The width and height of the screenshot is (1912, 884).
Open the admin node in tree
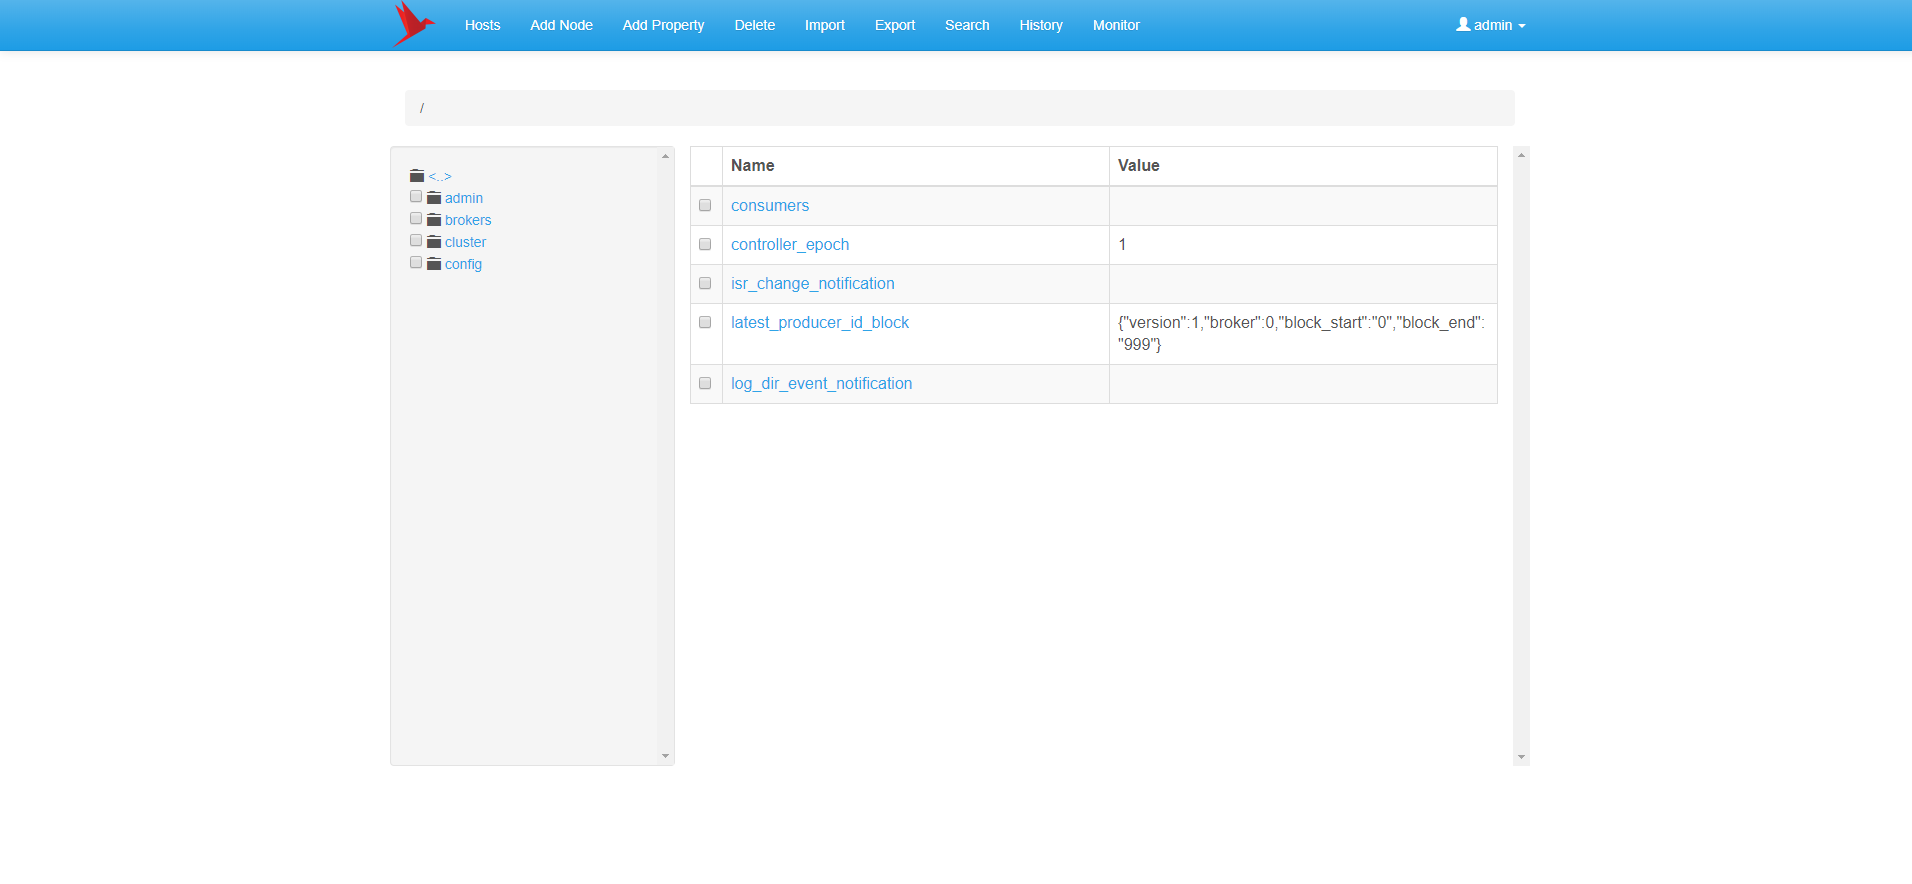click(x=464, y=198)
